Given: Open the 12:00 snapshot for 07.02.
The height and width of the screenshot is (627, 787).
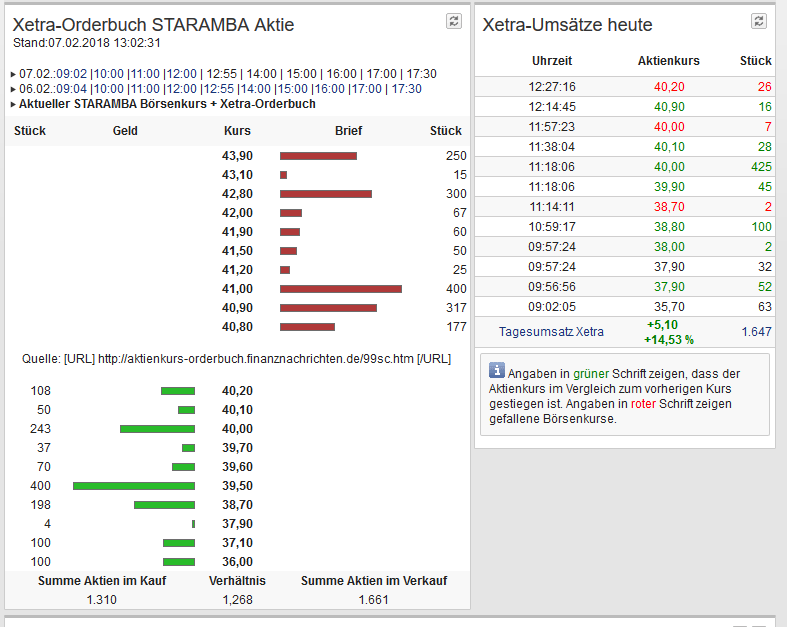Looking at the screenshot, I should click(181, 74).
